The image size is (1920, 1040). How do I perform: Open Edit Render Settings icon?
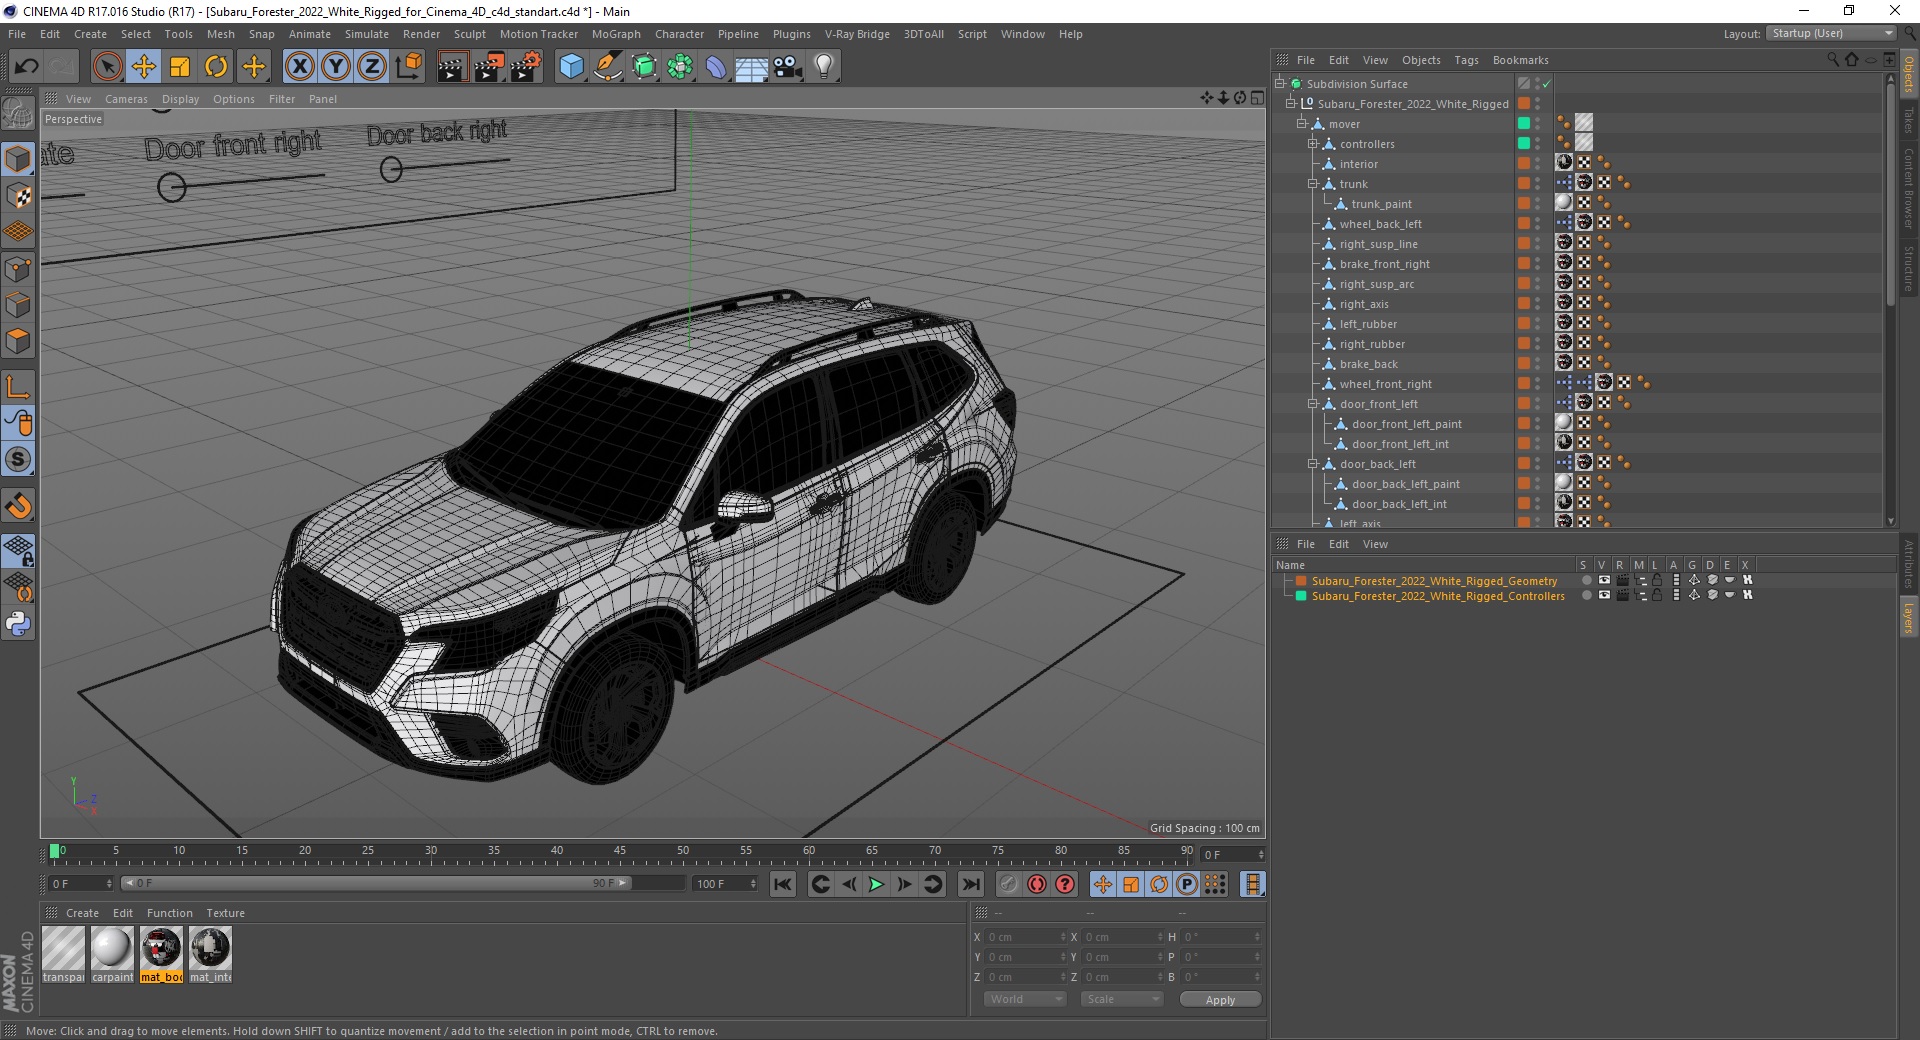(525, 67)
